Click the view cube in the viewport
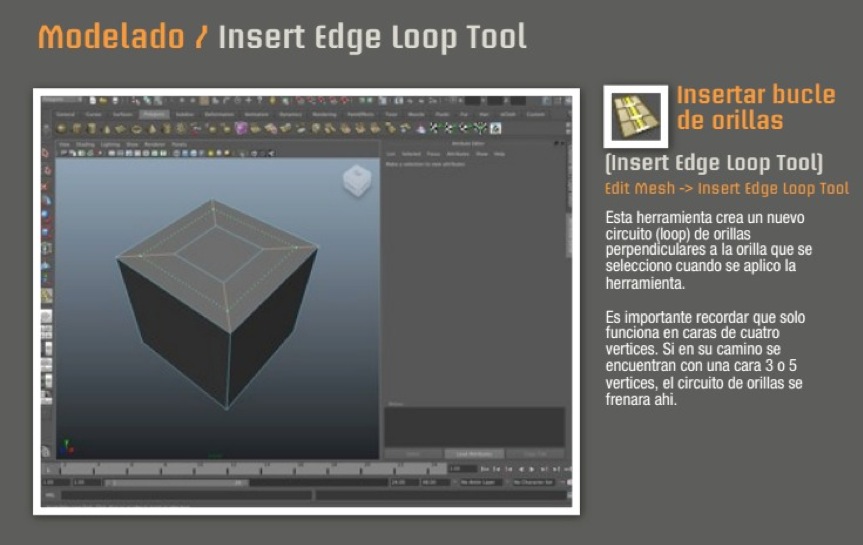The width and height of the screenshot is (863, 545). [357, 181]
